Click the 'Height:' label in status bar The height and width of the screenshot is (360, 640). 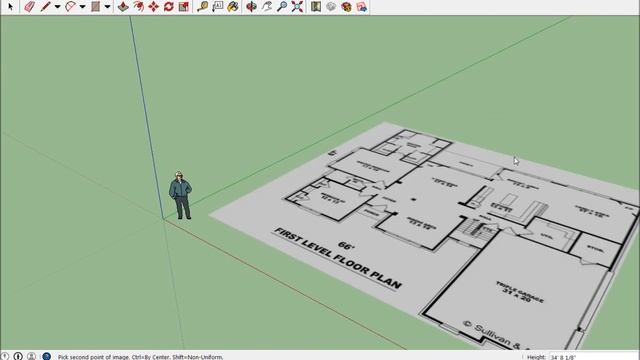536,357
